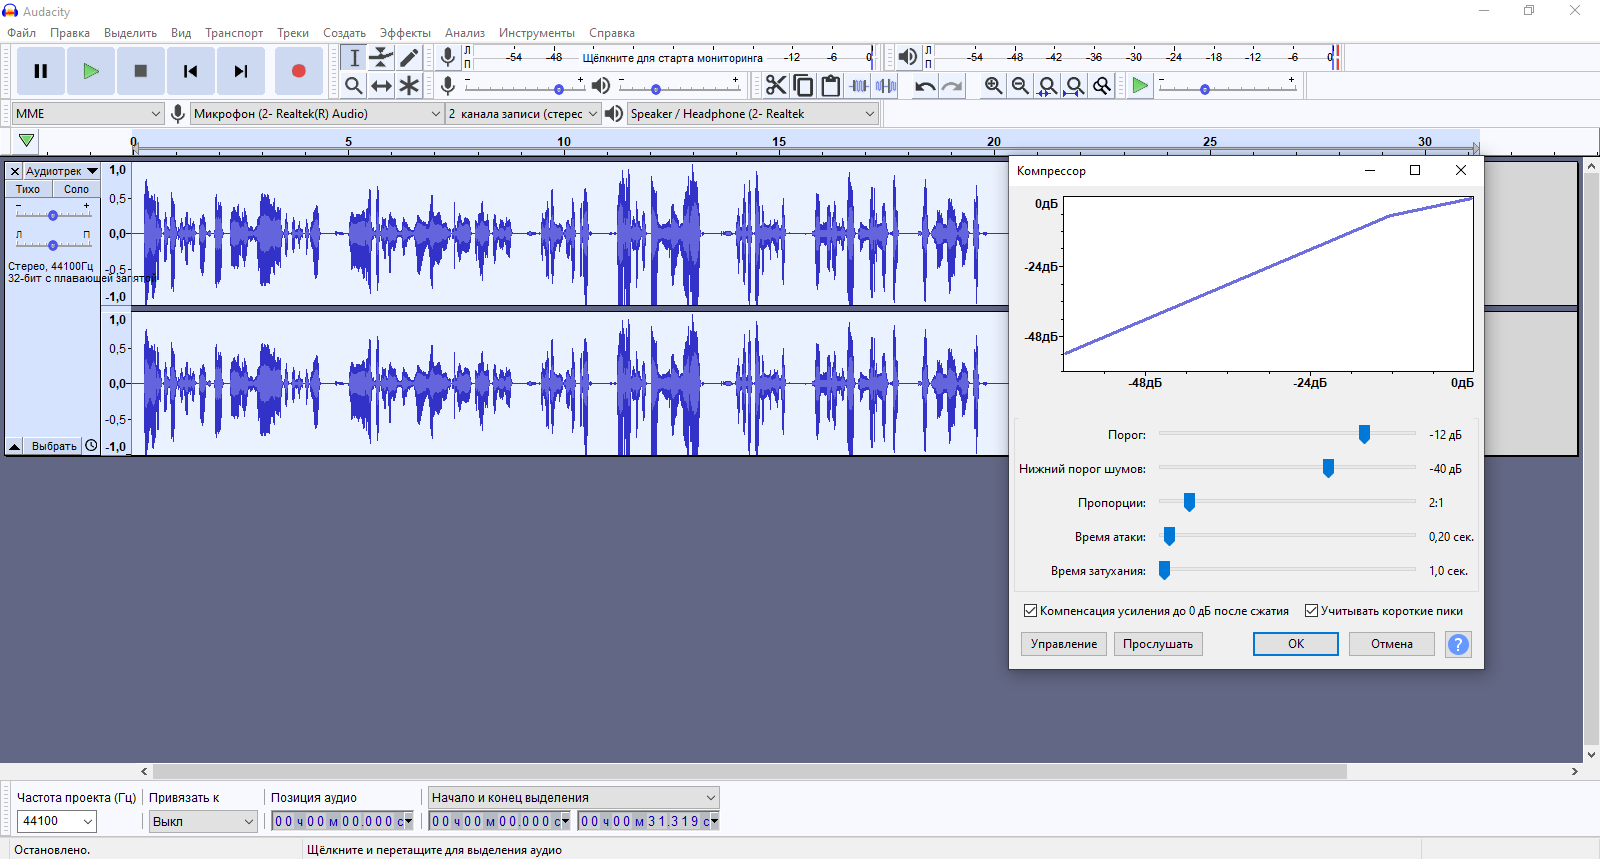The height and width of the screenshot is (859, 1600).
Task: Click the playback meter speaker icon
Action: click(907, 57)
